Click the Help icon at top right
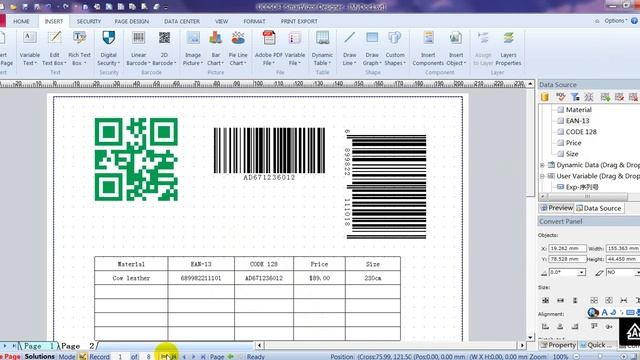This screenshot has width=640, height=360. 635,20
